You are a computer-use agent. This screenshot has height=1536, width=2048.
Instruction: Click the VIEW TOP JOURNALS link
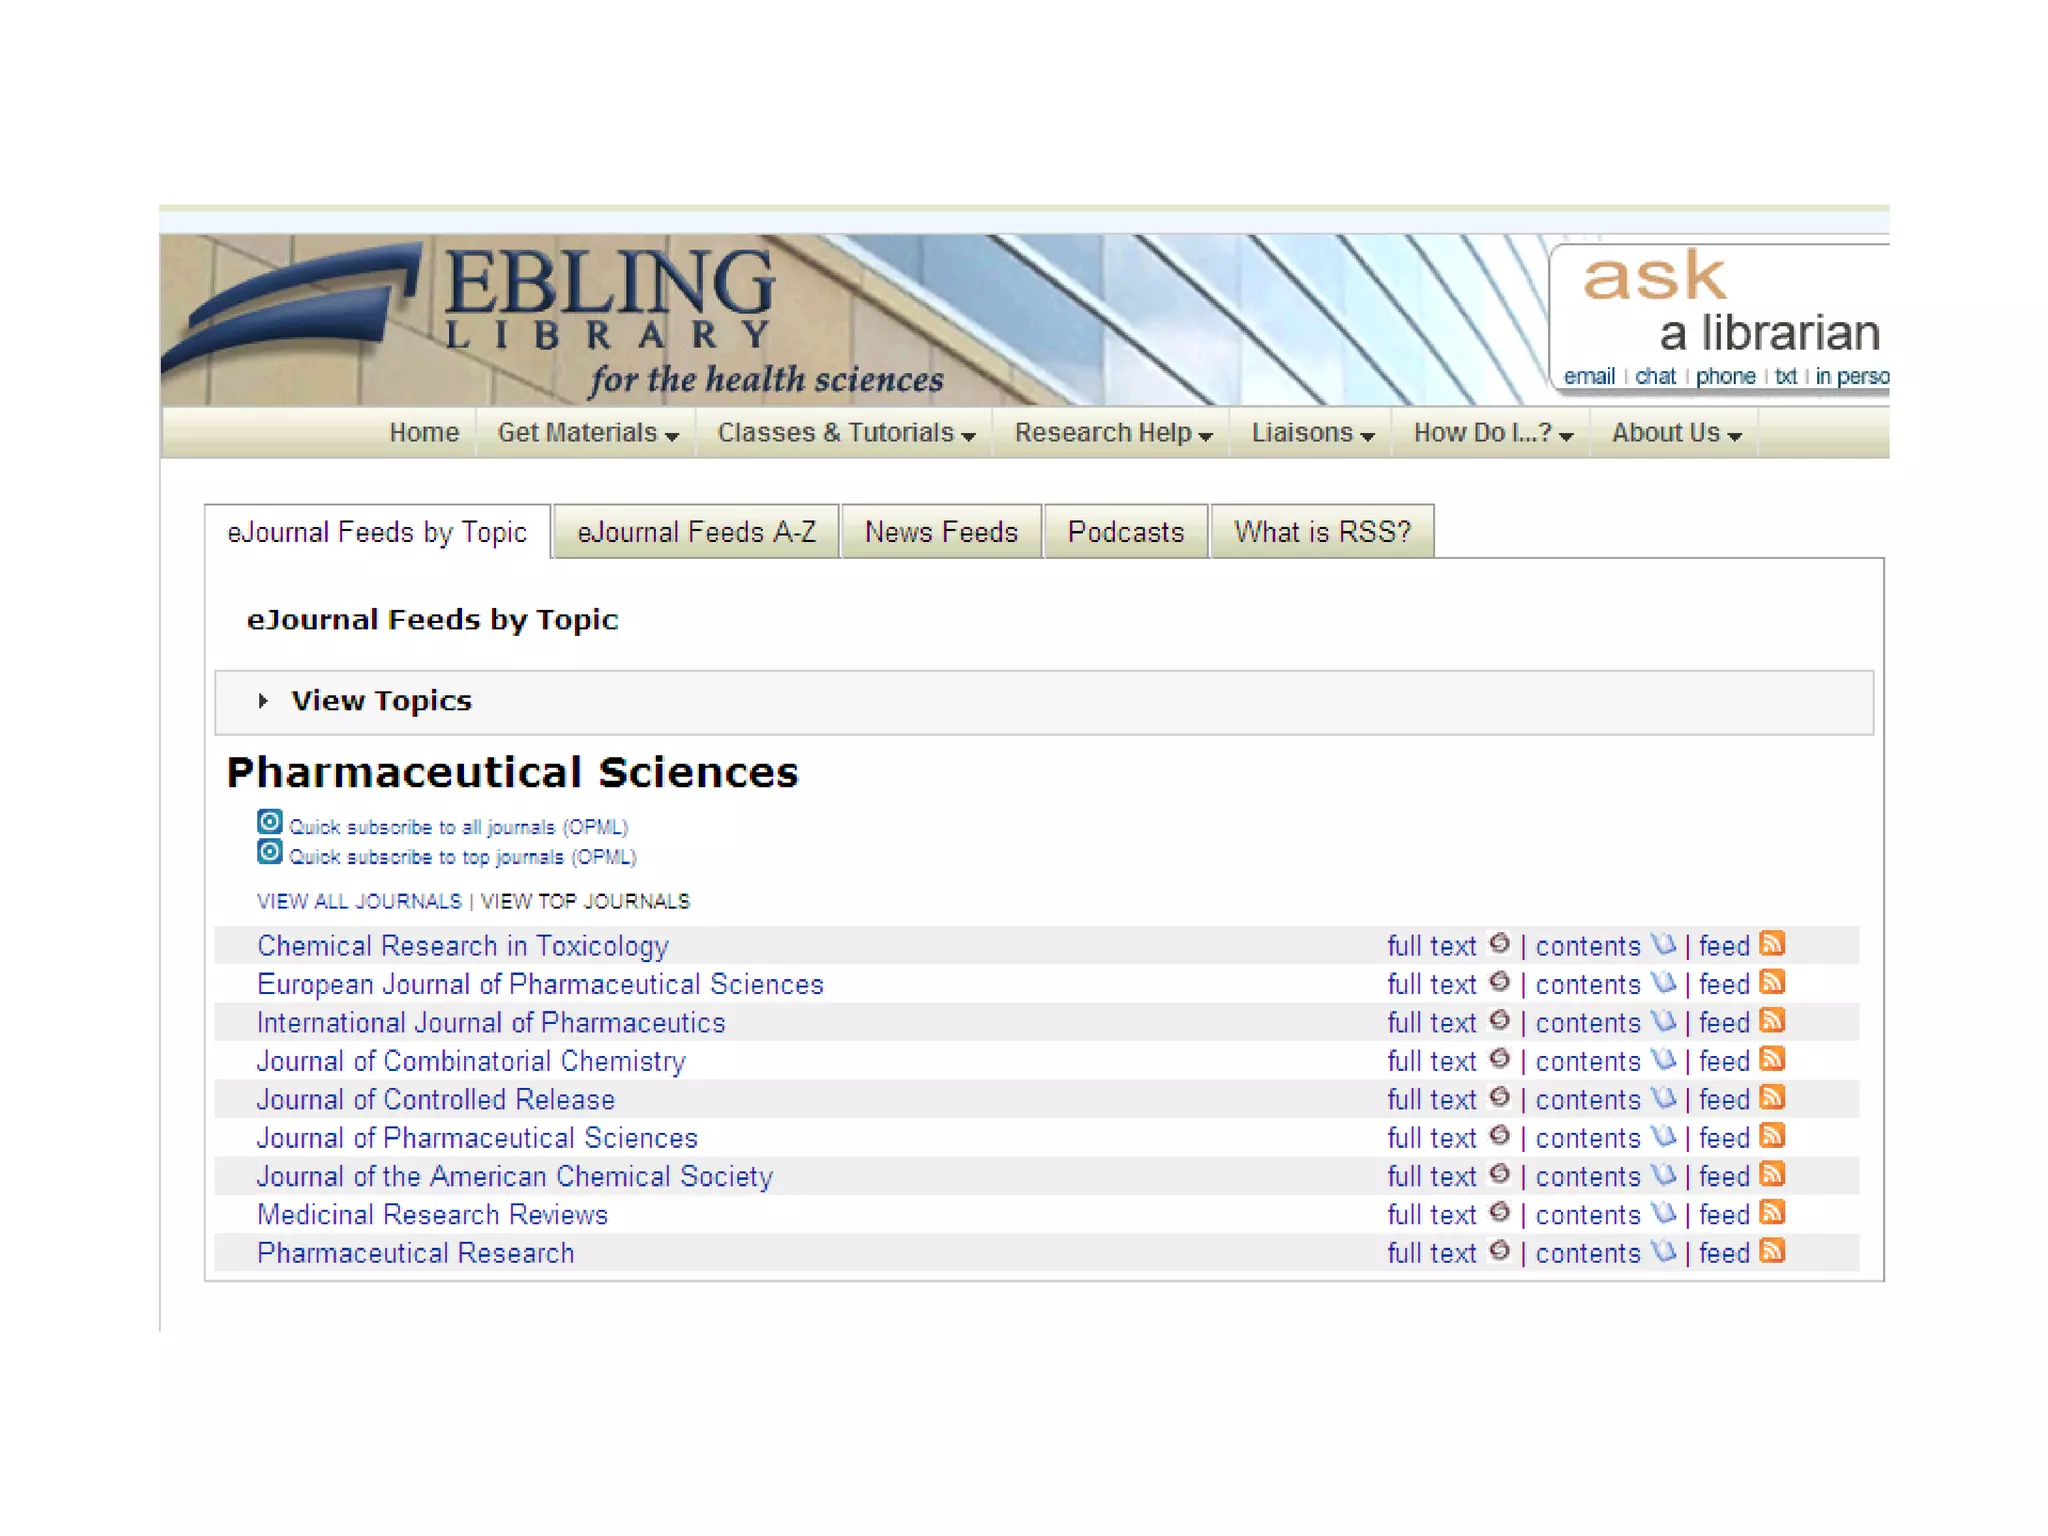585,902
